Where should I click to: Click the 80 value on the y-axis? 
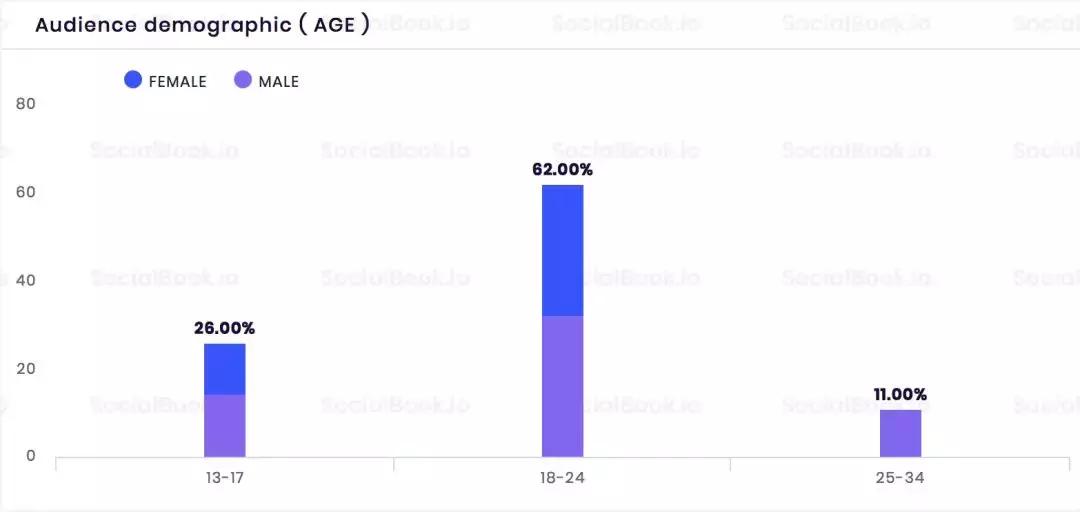click(x=26, y=104)
